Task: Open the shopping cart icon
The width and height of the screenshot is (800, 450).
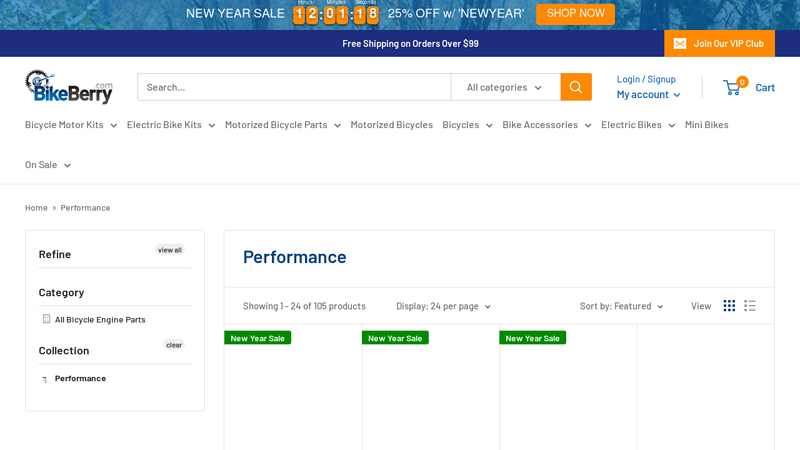Action: click(733, 87)
